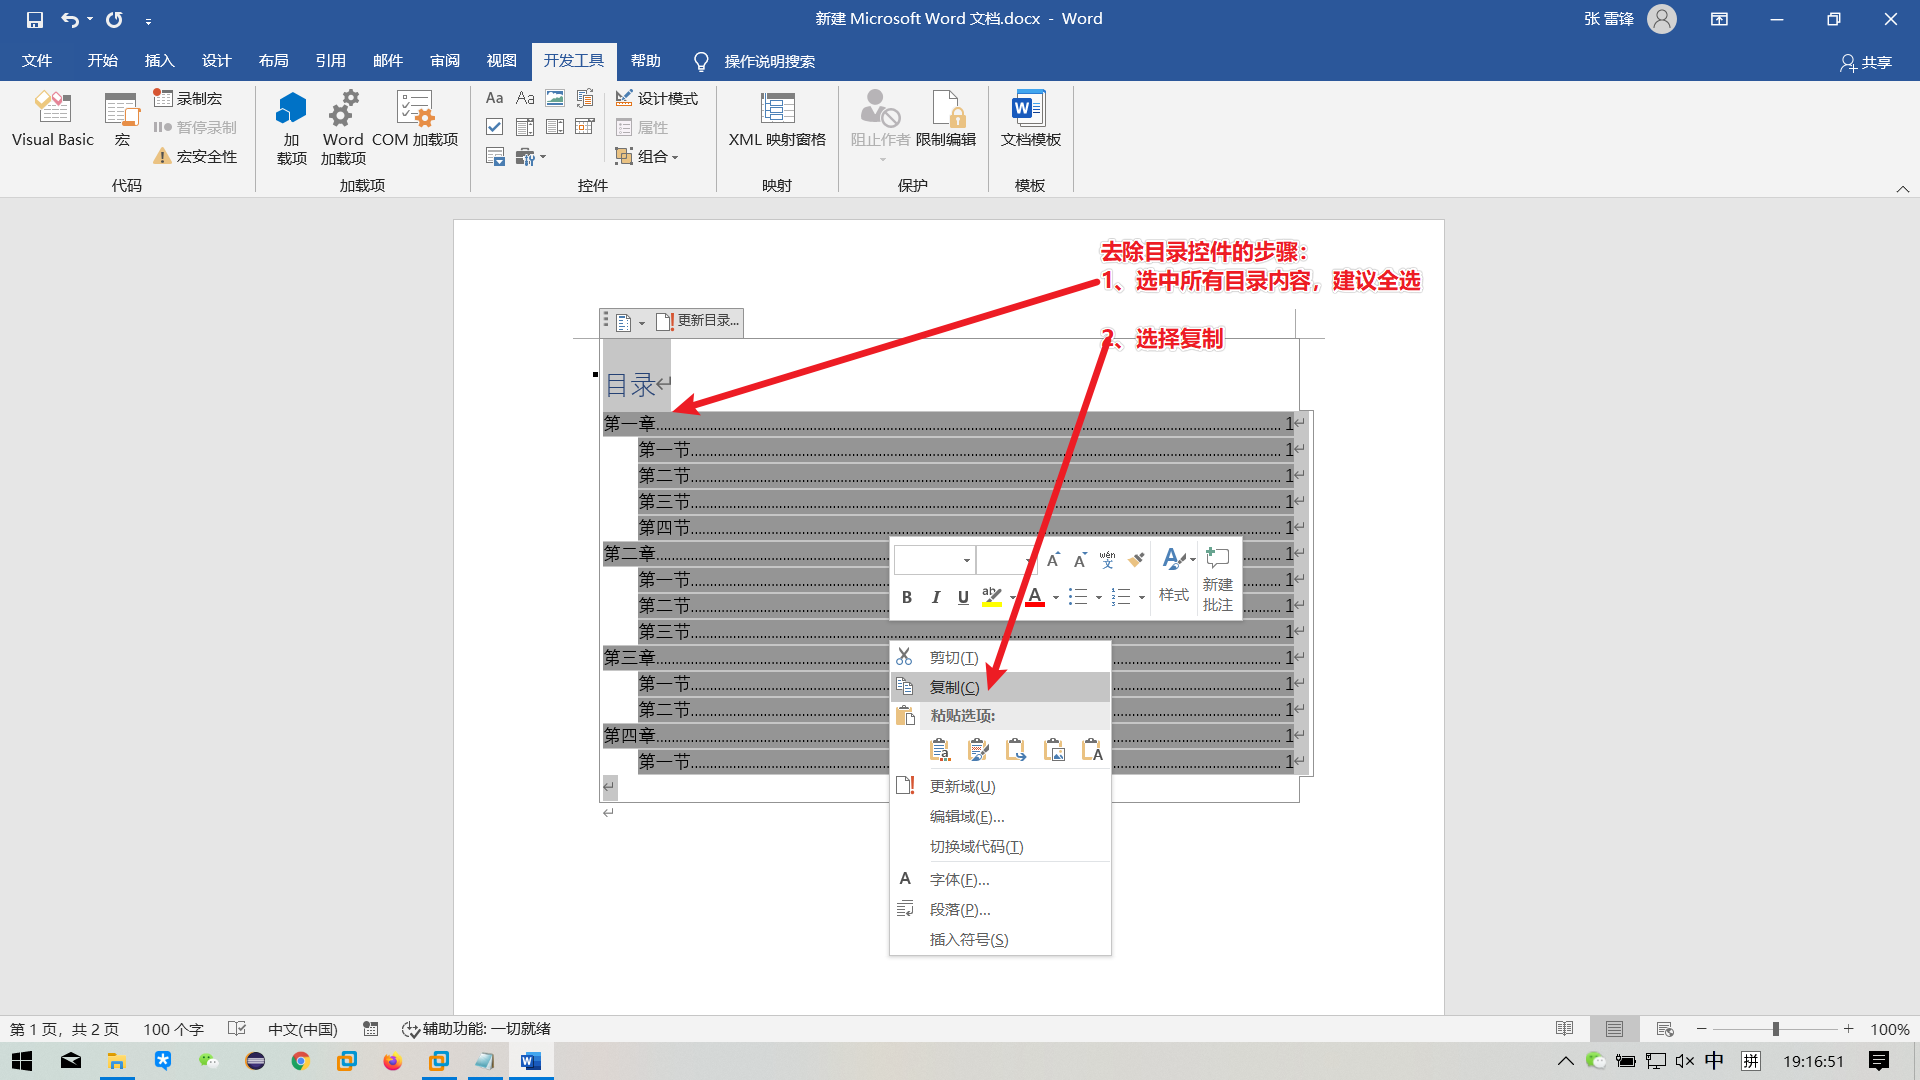Open the Macros (宏) dialog

coord(122,120)
